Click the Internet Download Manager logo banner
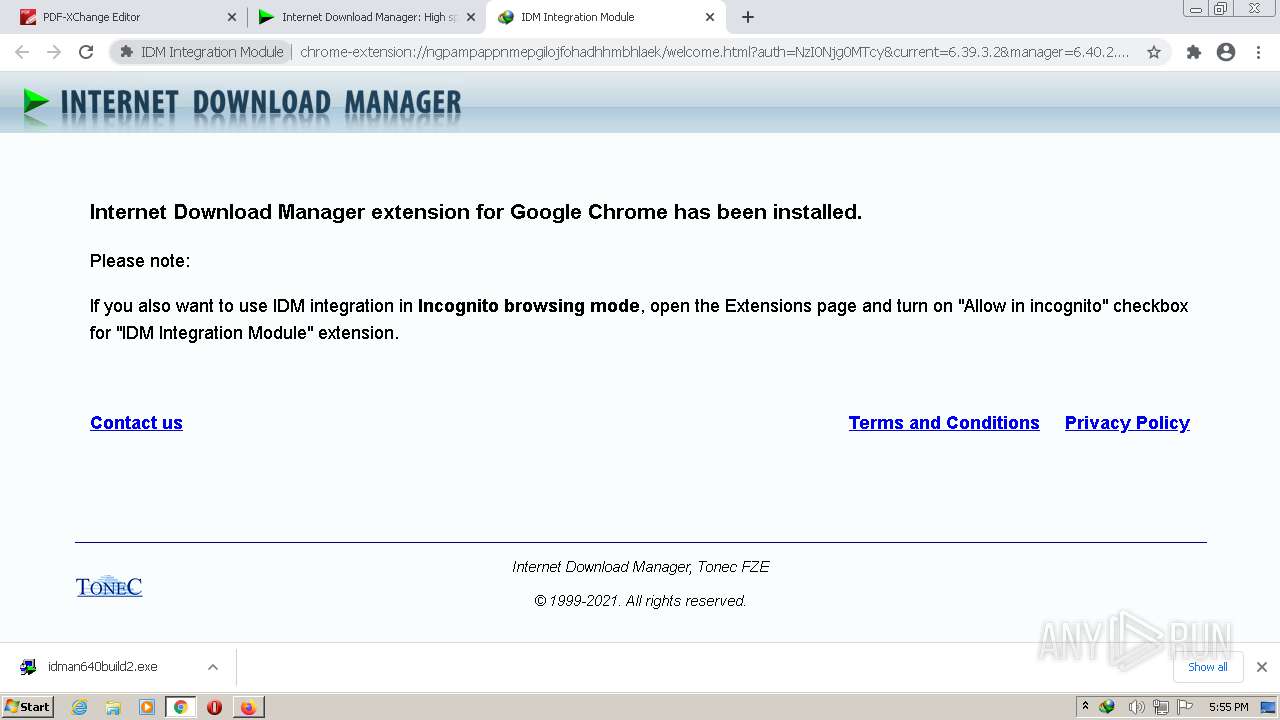 pyautogui.click(x=242, y=103)
